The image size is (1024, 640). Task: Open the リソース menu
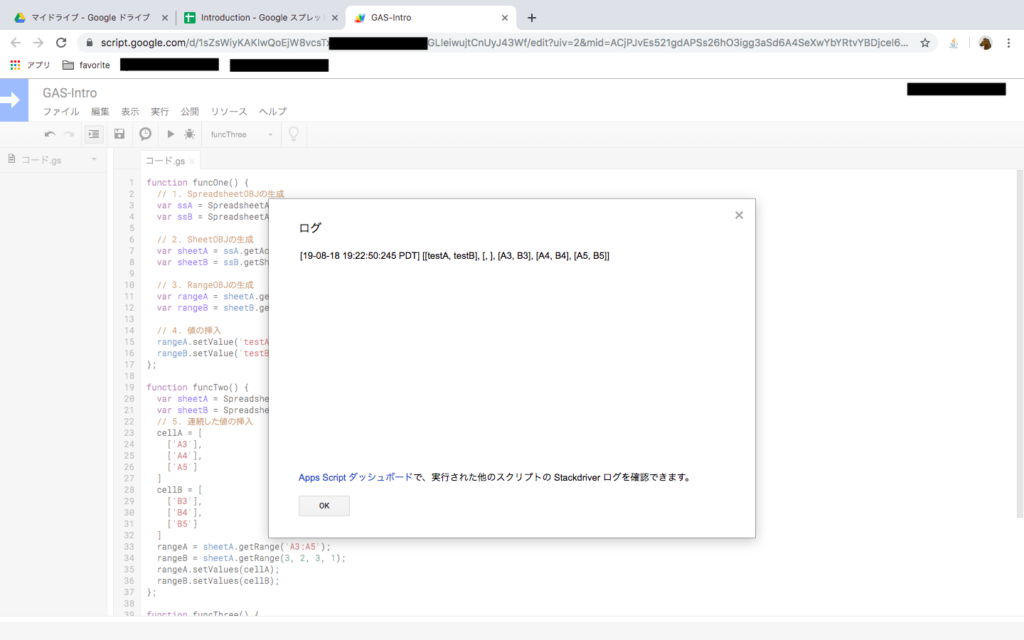pyautogui.click(x=229, y=112)
